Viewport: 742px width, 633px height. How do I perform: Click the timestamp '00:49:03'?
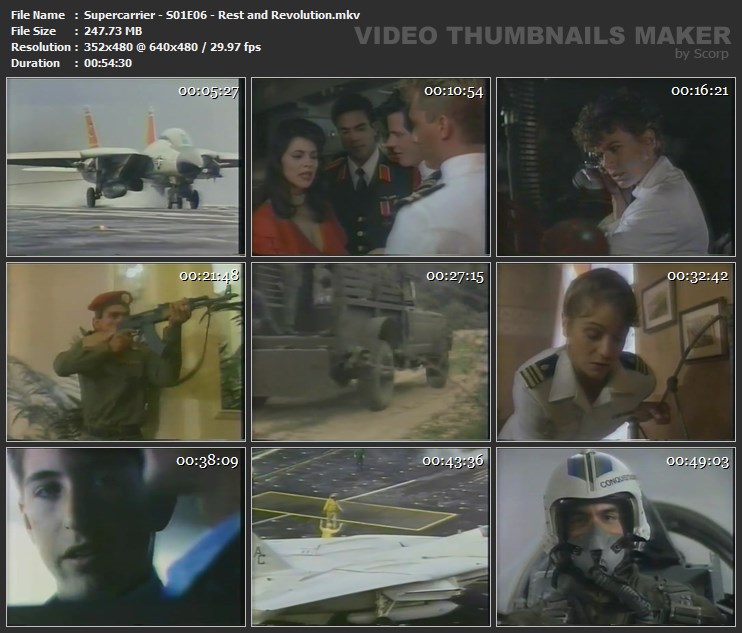(698, 461)
